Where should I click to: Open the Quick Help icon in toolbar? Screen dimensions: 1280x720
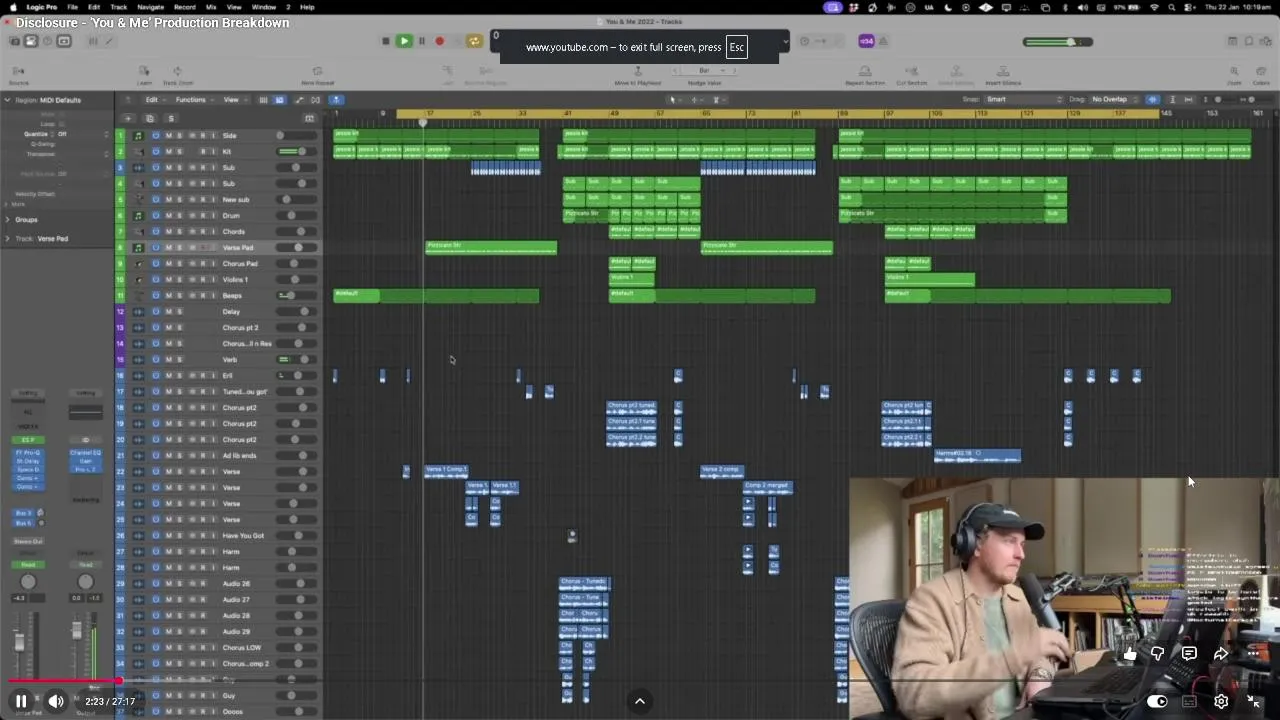tap(47, 41)
